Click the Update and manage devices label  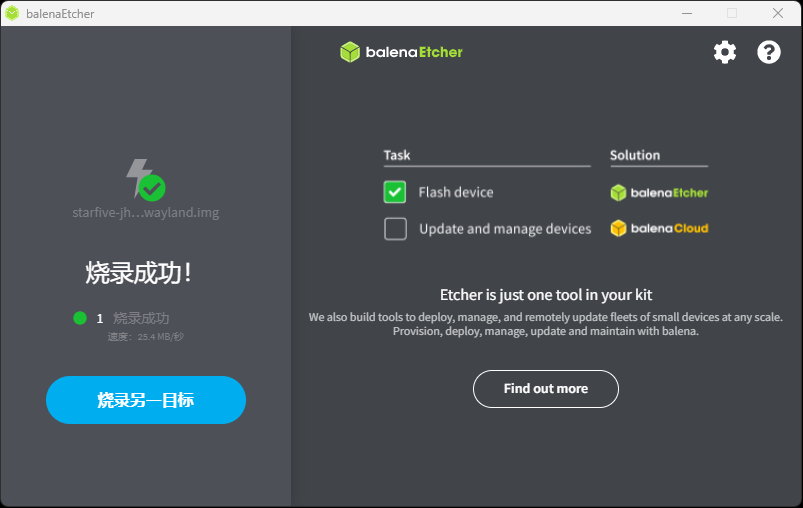(505, 229)
